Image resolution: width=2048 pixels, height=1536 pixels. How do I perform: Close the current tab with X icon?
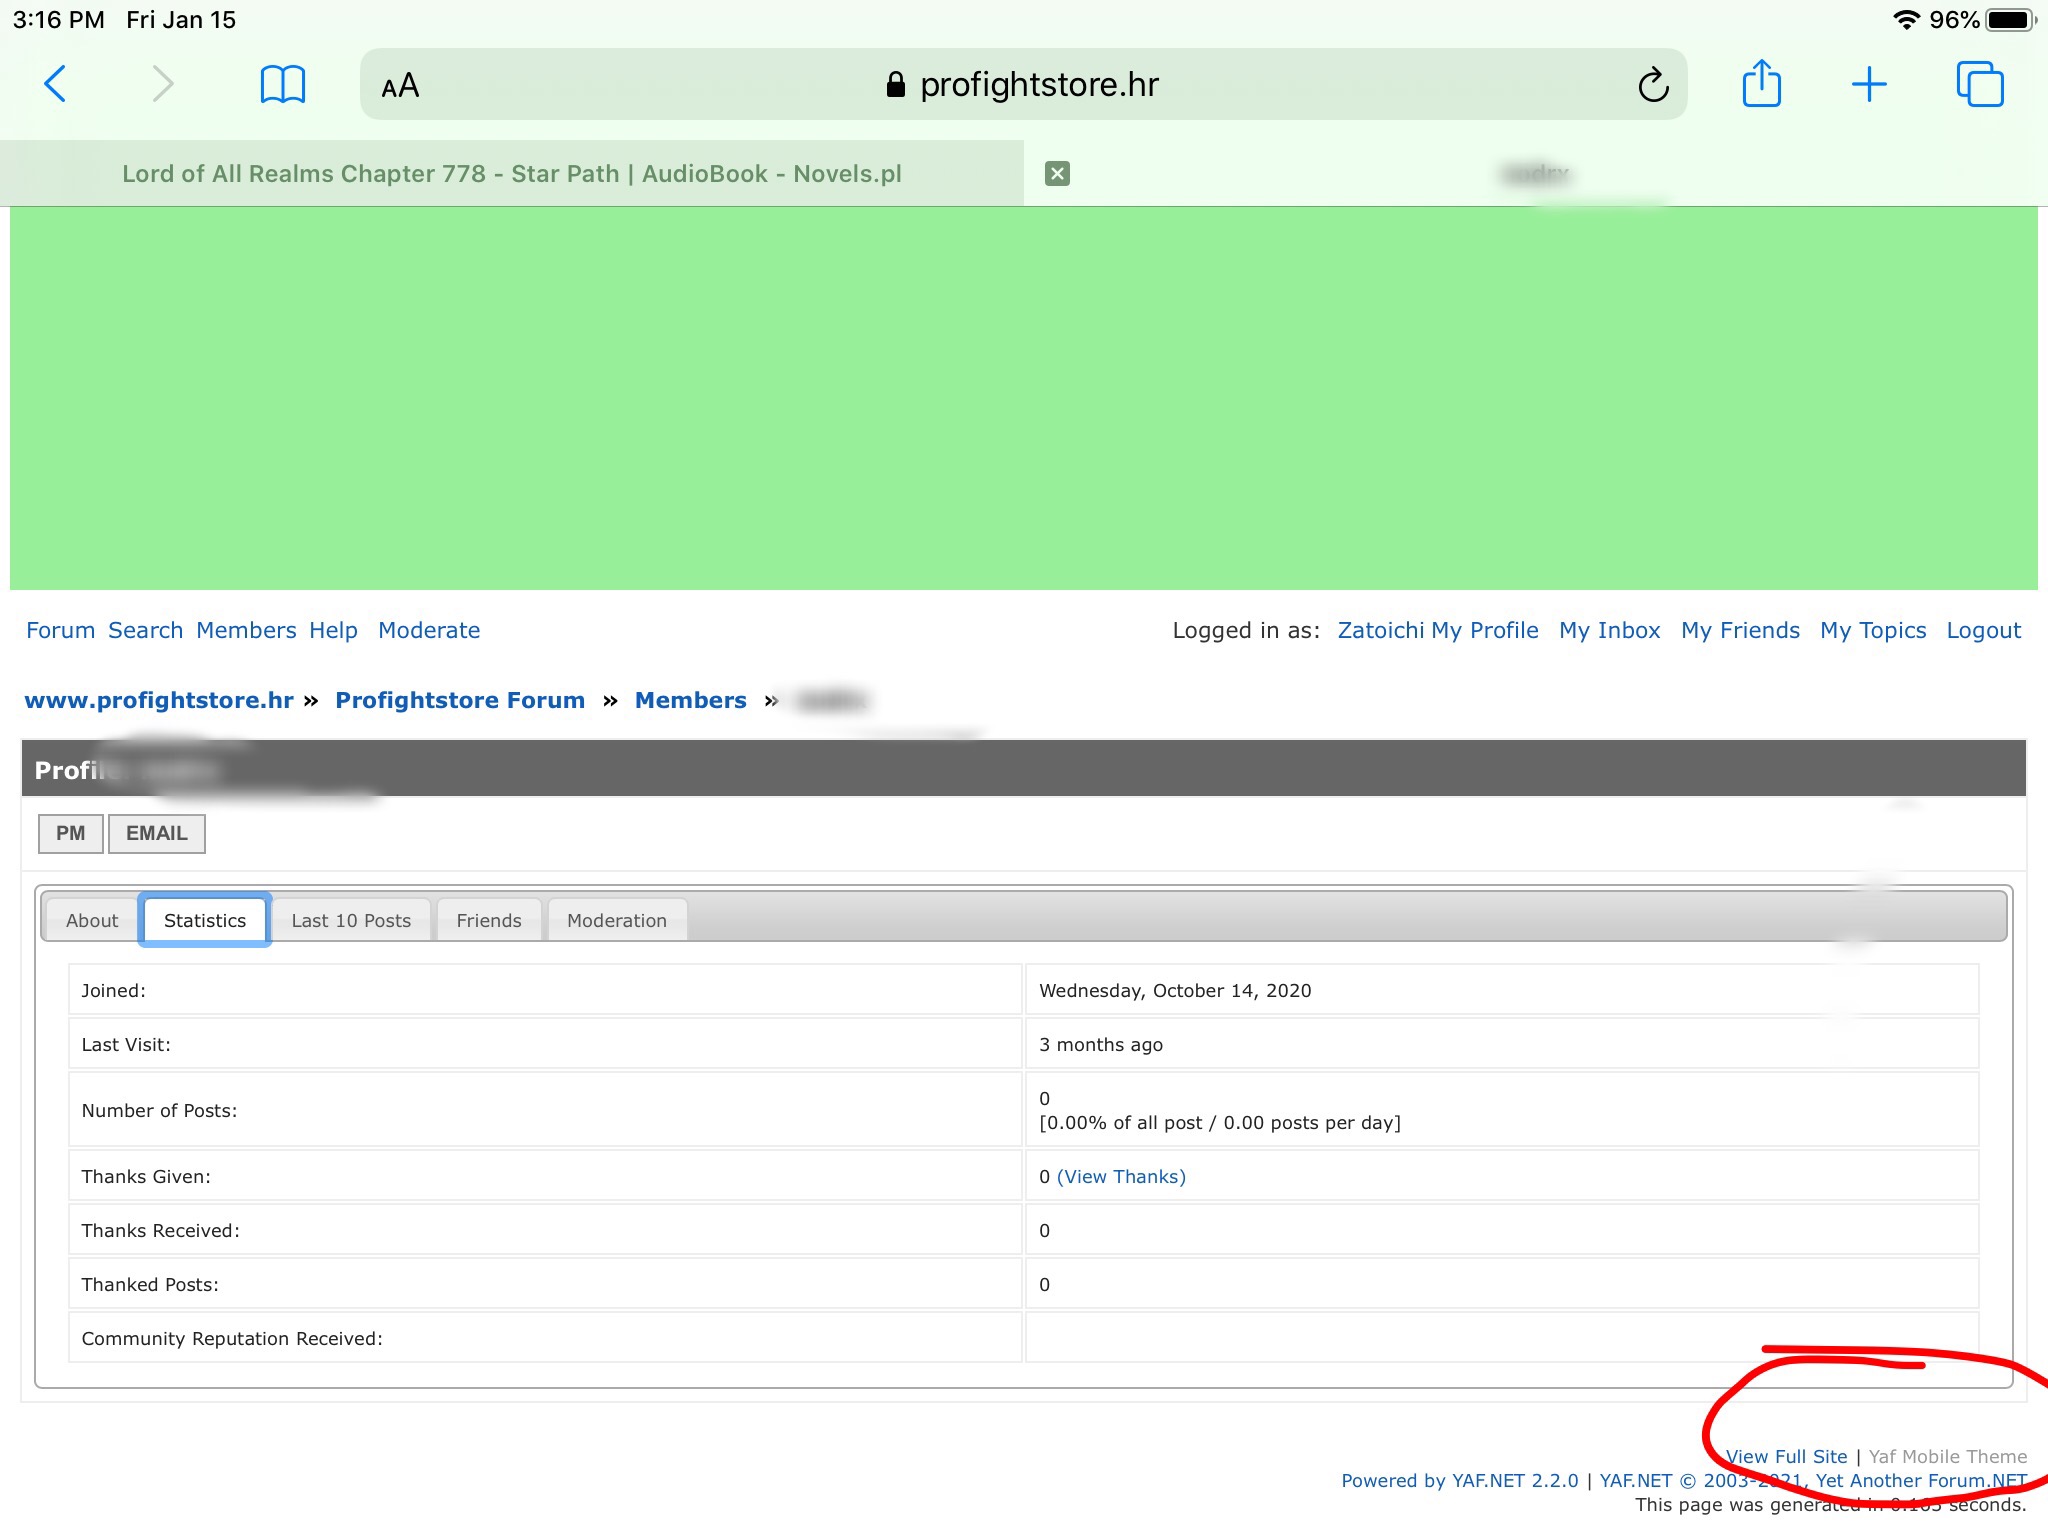point(1057,174)
